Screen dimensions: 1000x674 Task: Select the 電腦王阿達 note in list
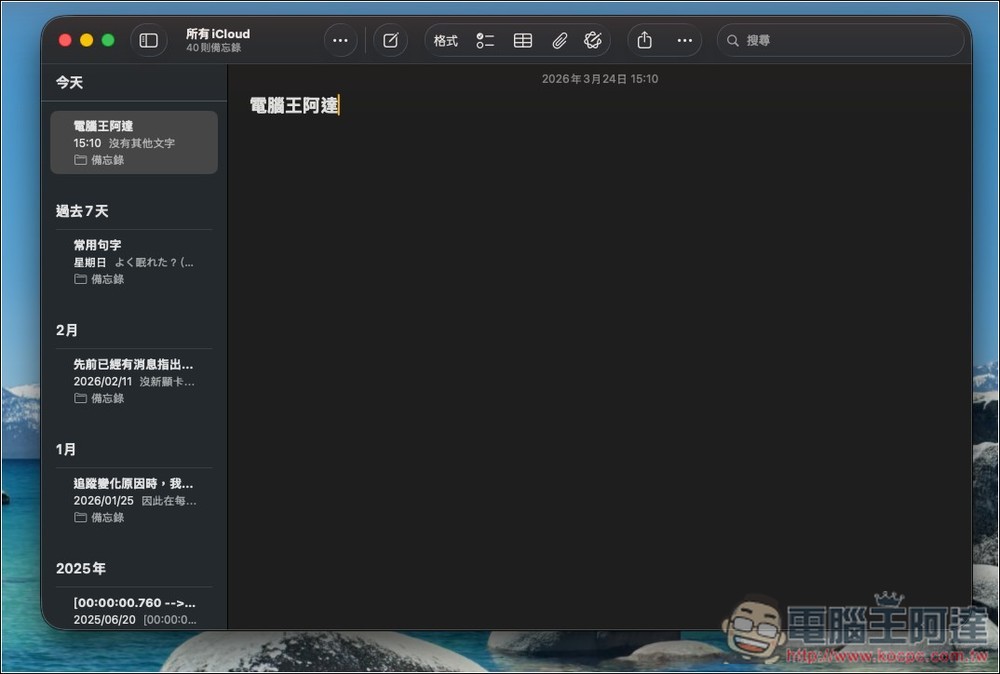[134, 142]
